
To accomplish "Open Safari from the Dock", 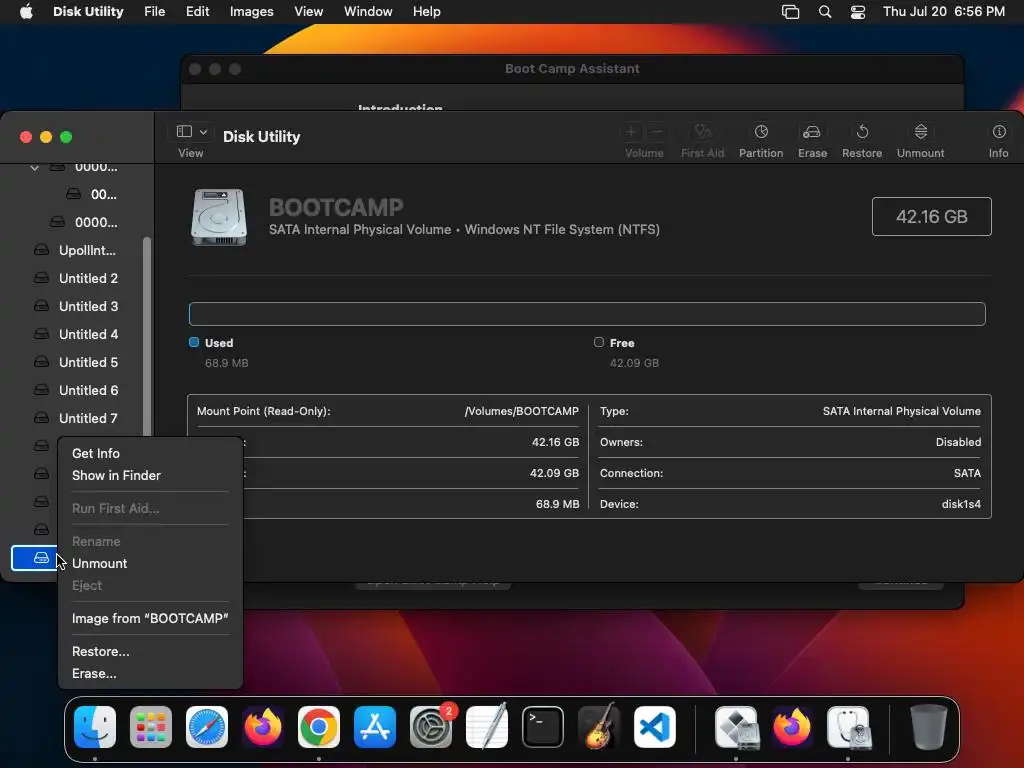I will pos(207,727).
